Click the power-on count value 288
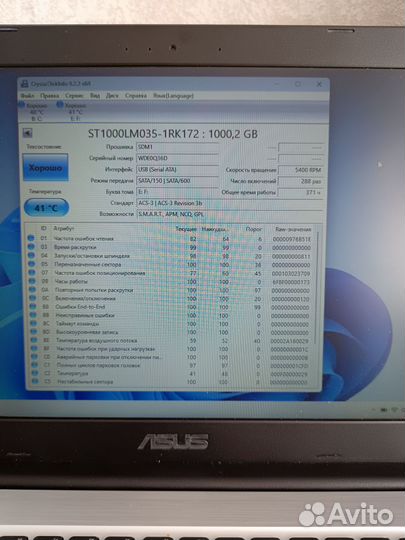Viewport: 405px width, 540px height. tap(301, 181)
